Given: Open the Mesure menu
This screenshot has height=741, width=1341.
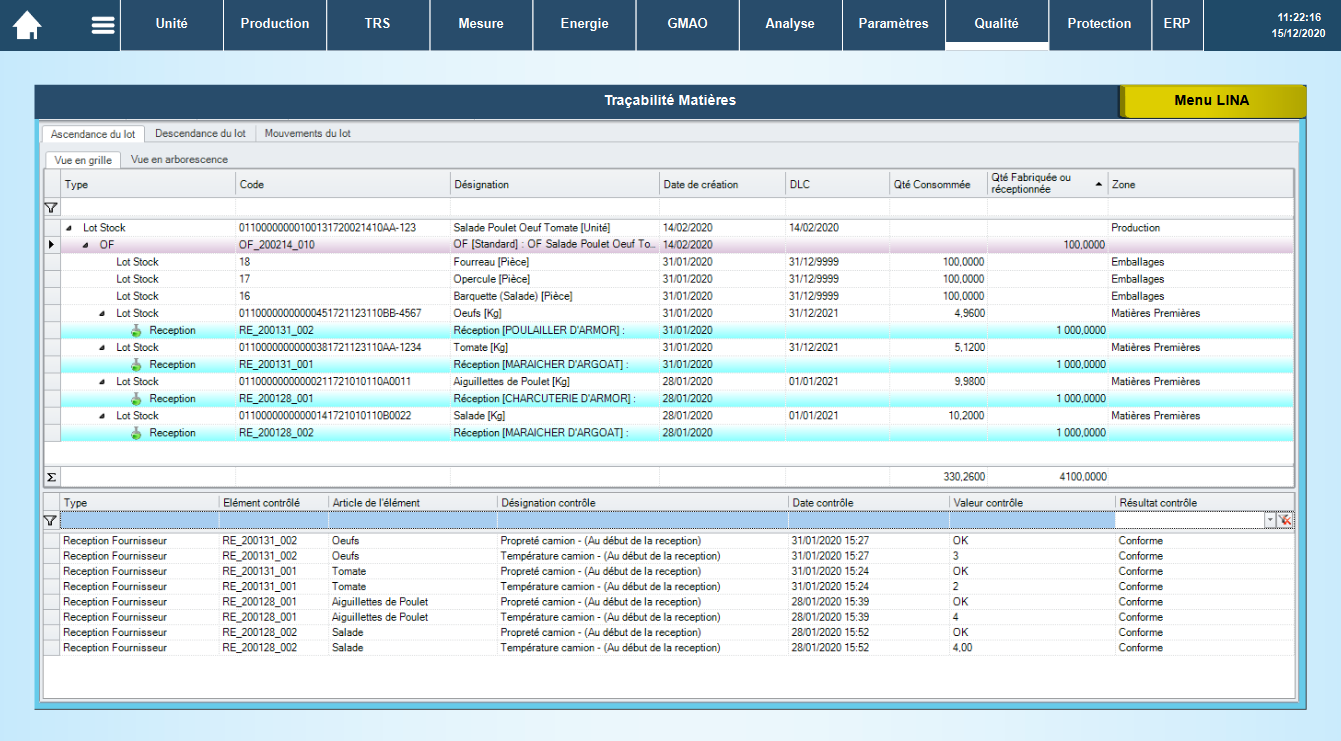Looking at the screenshot, I should click(x=481, y=24).
